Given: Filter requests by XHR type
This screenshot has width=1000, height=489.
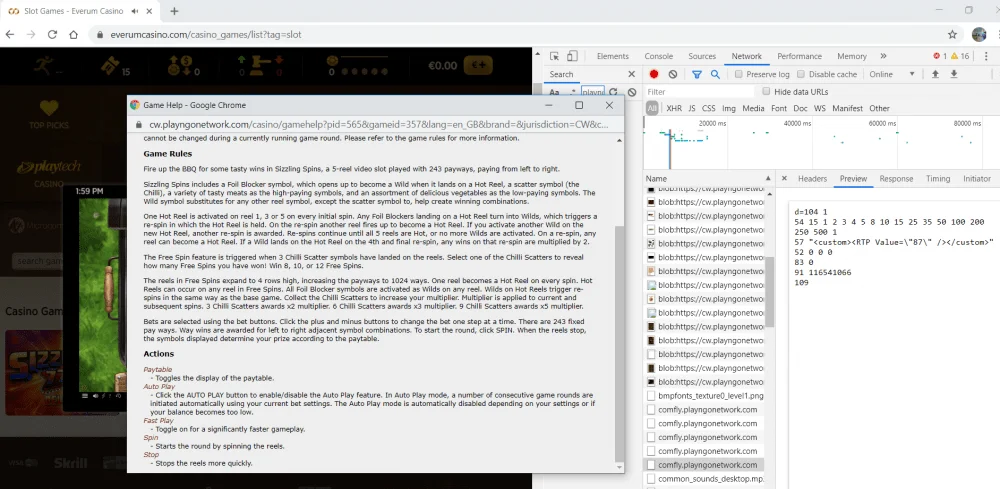Looking at the screenshot, I should tap(673, 108).
